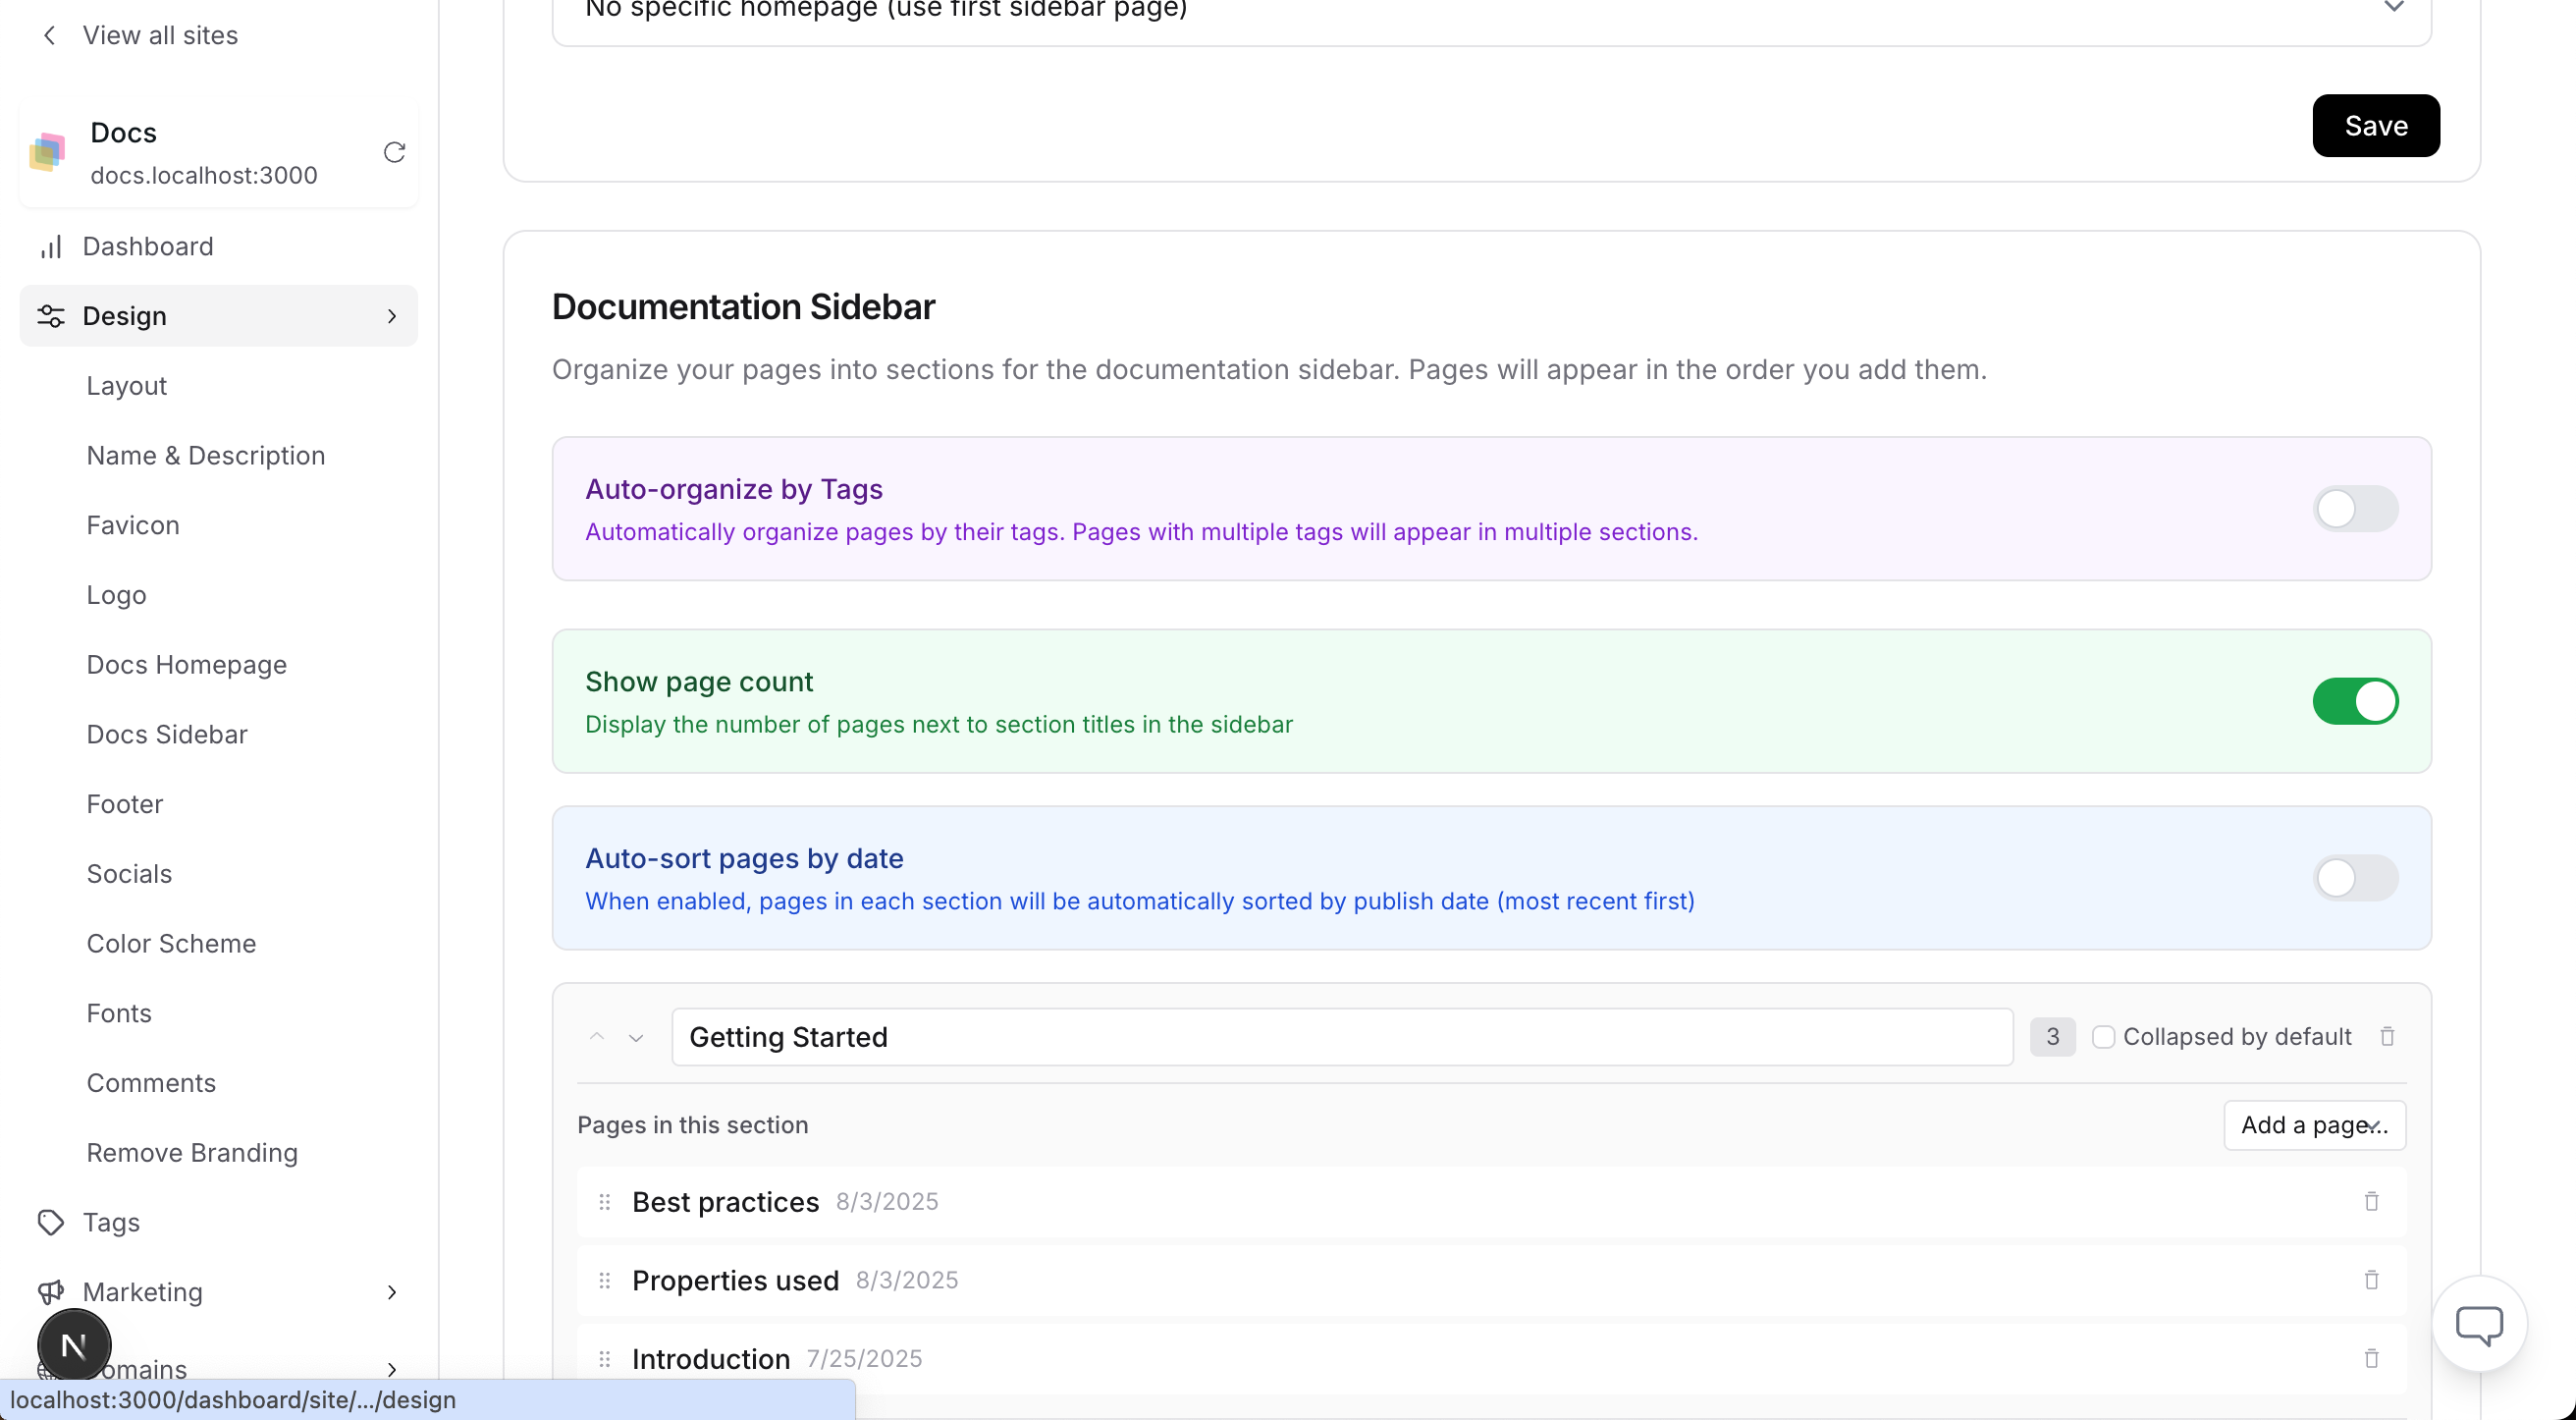The image size is (2576, 1420).
Task: Open the Docs Sidebar settings item
Action: 167,734
